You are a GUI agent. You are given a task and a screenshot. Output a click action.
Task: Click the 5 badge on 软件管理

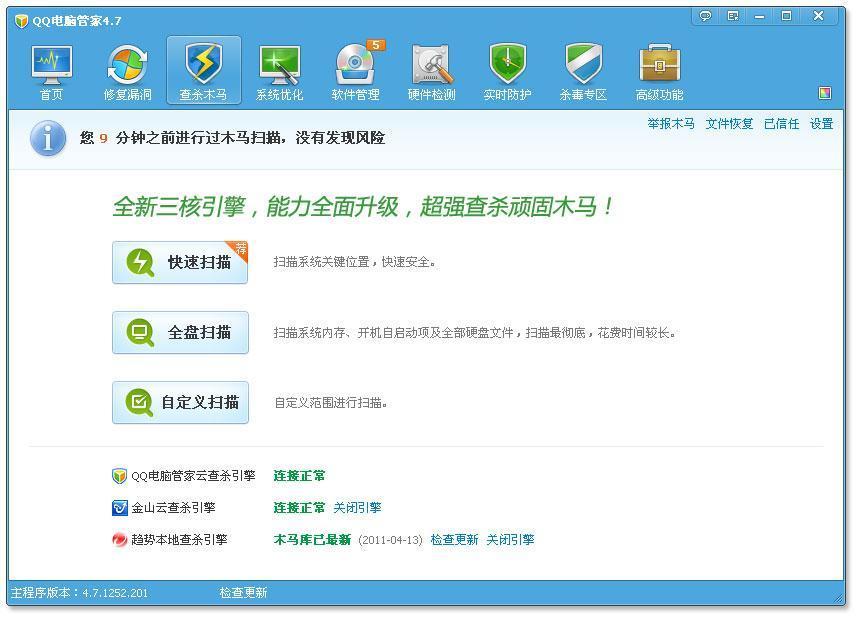click(376, 45)
